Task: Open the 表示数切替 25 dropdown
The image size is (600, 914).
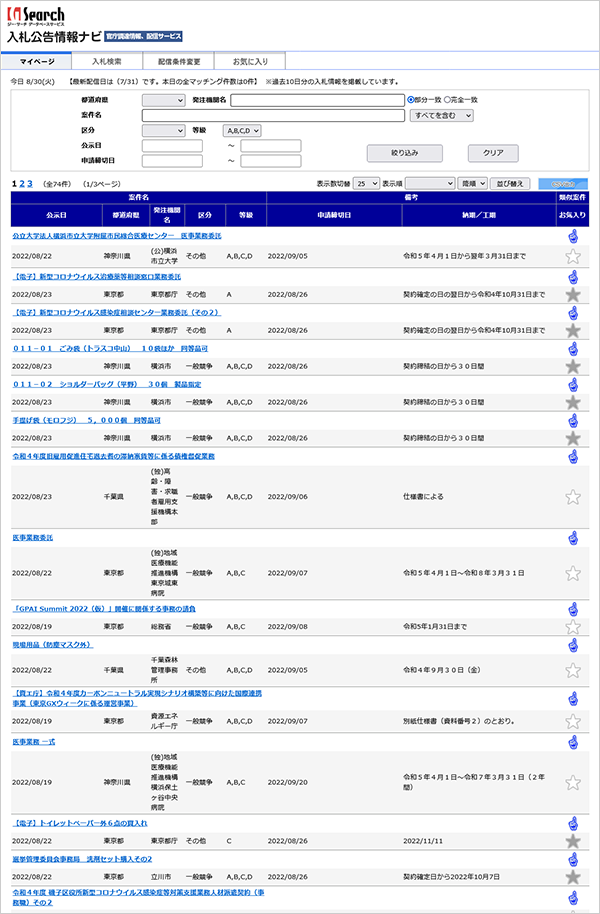Action: tap(366, 183)
